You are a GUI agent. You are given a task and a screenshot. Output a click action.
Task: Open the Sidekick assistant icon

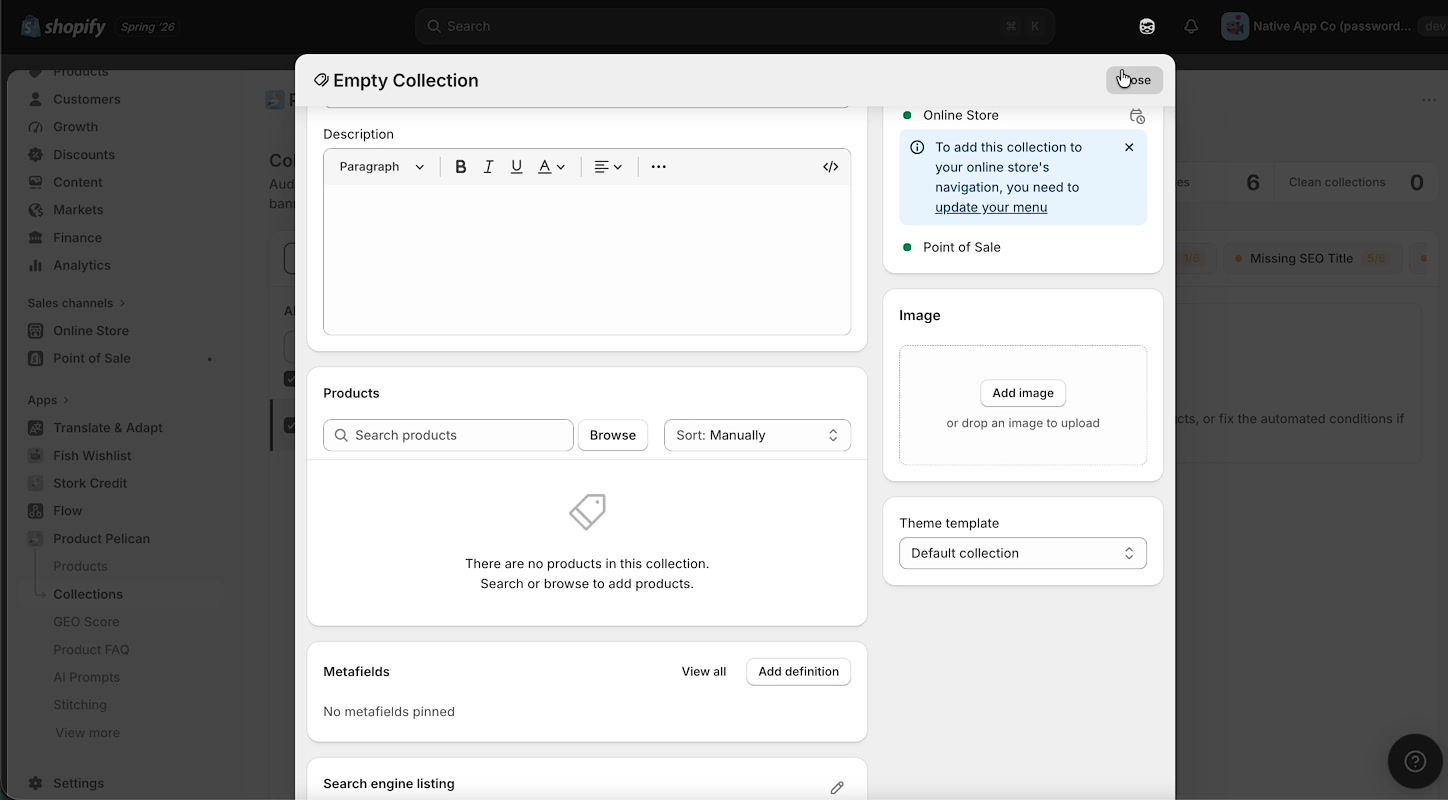tap(1147, 27)
